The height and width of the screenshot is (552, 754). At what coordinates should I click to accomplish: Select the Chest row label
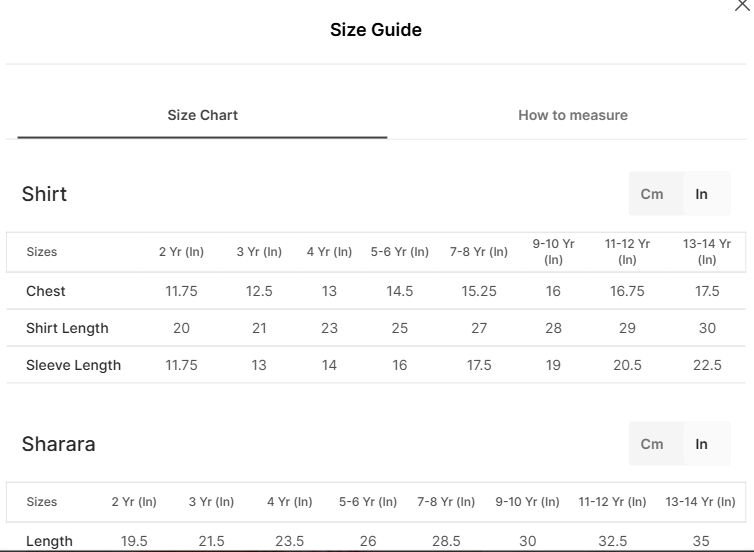pyautogui.click(x=46, y=291)
